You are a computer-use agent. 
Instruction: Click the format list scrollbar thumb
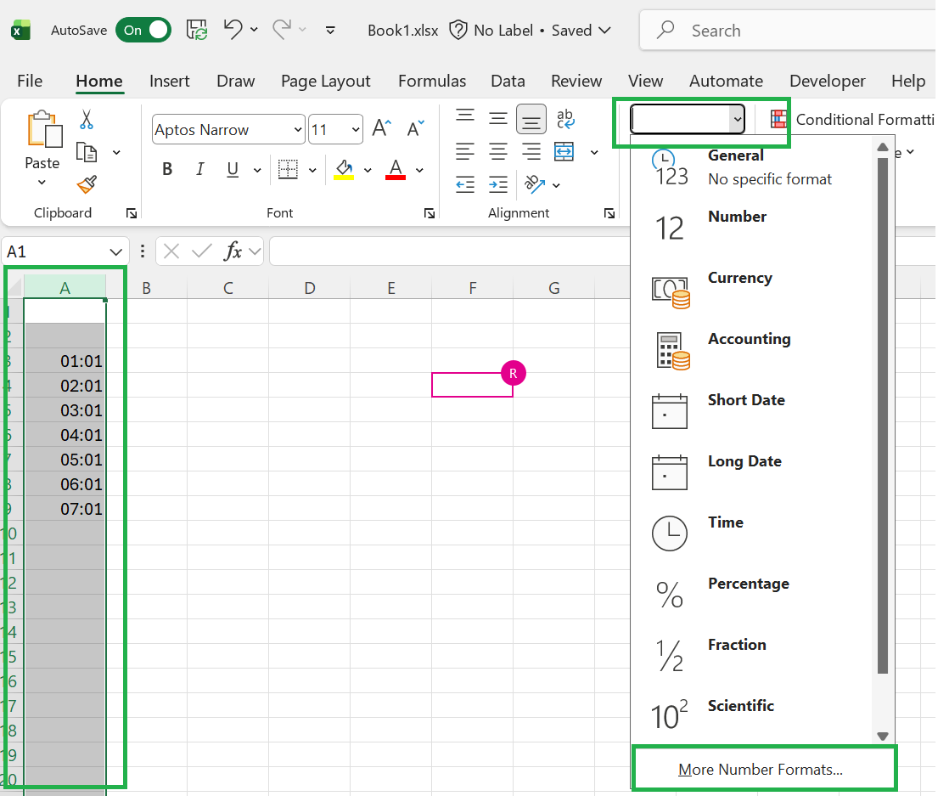point(883,415)
